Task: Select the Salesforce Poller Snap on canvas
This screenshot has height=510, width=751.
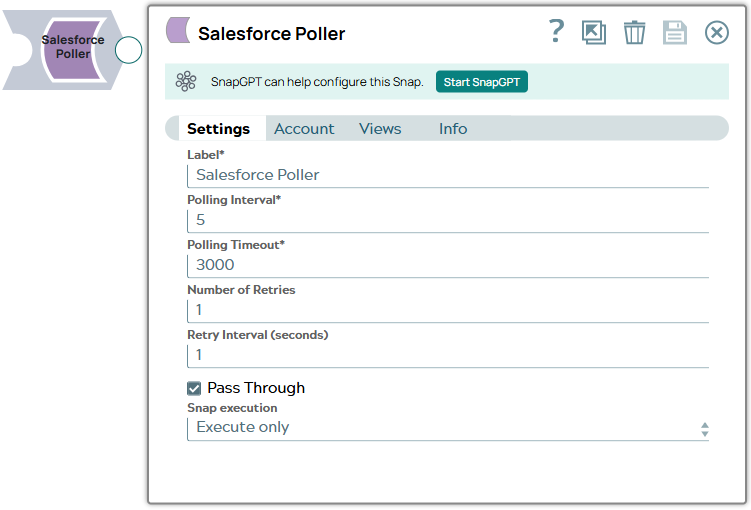Action: pyautogui.click(x=72, y=49)
